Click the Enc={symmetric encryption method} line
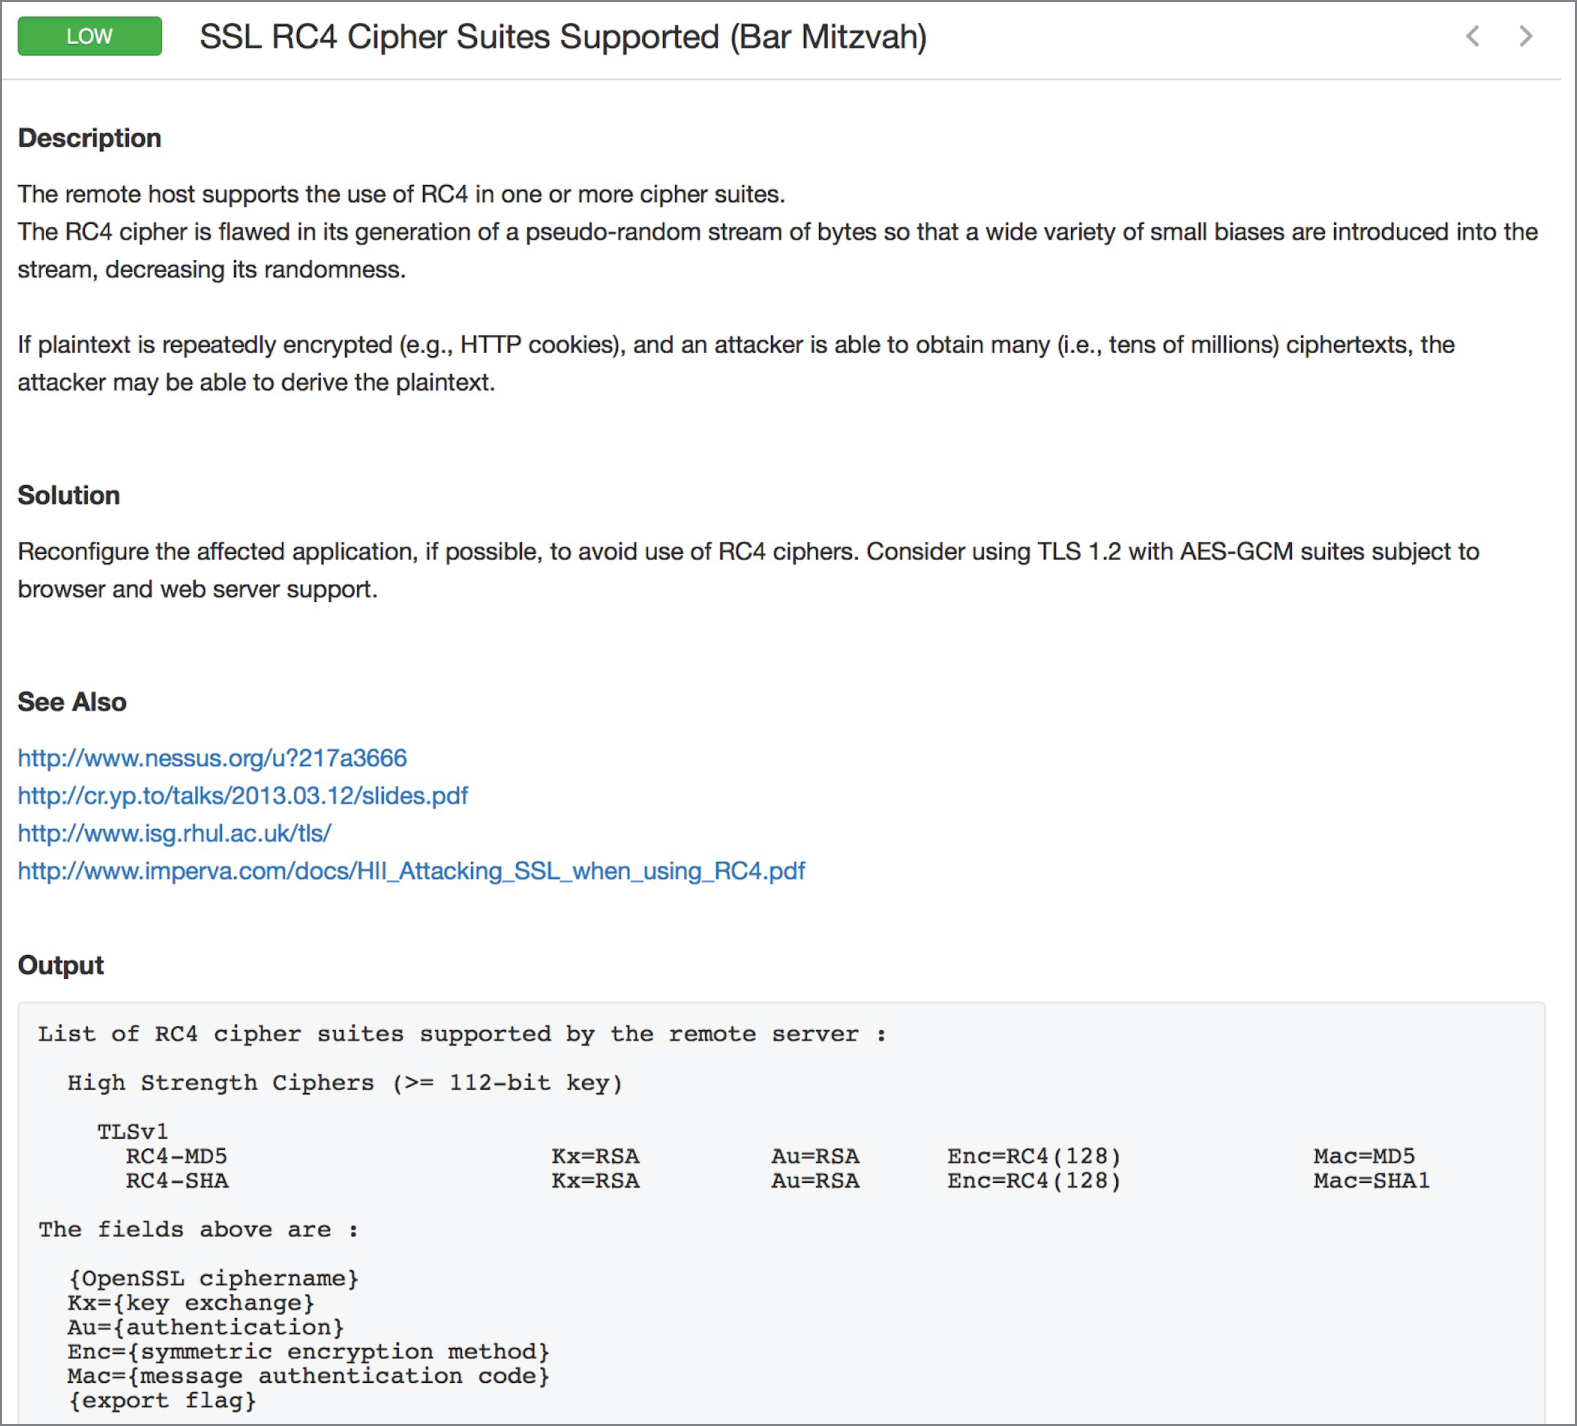 tap(309, 1352)
